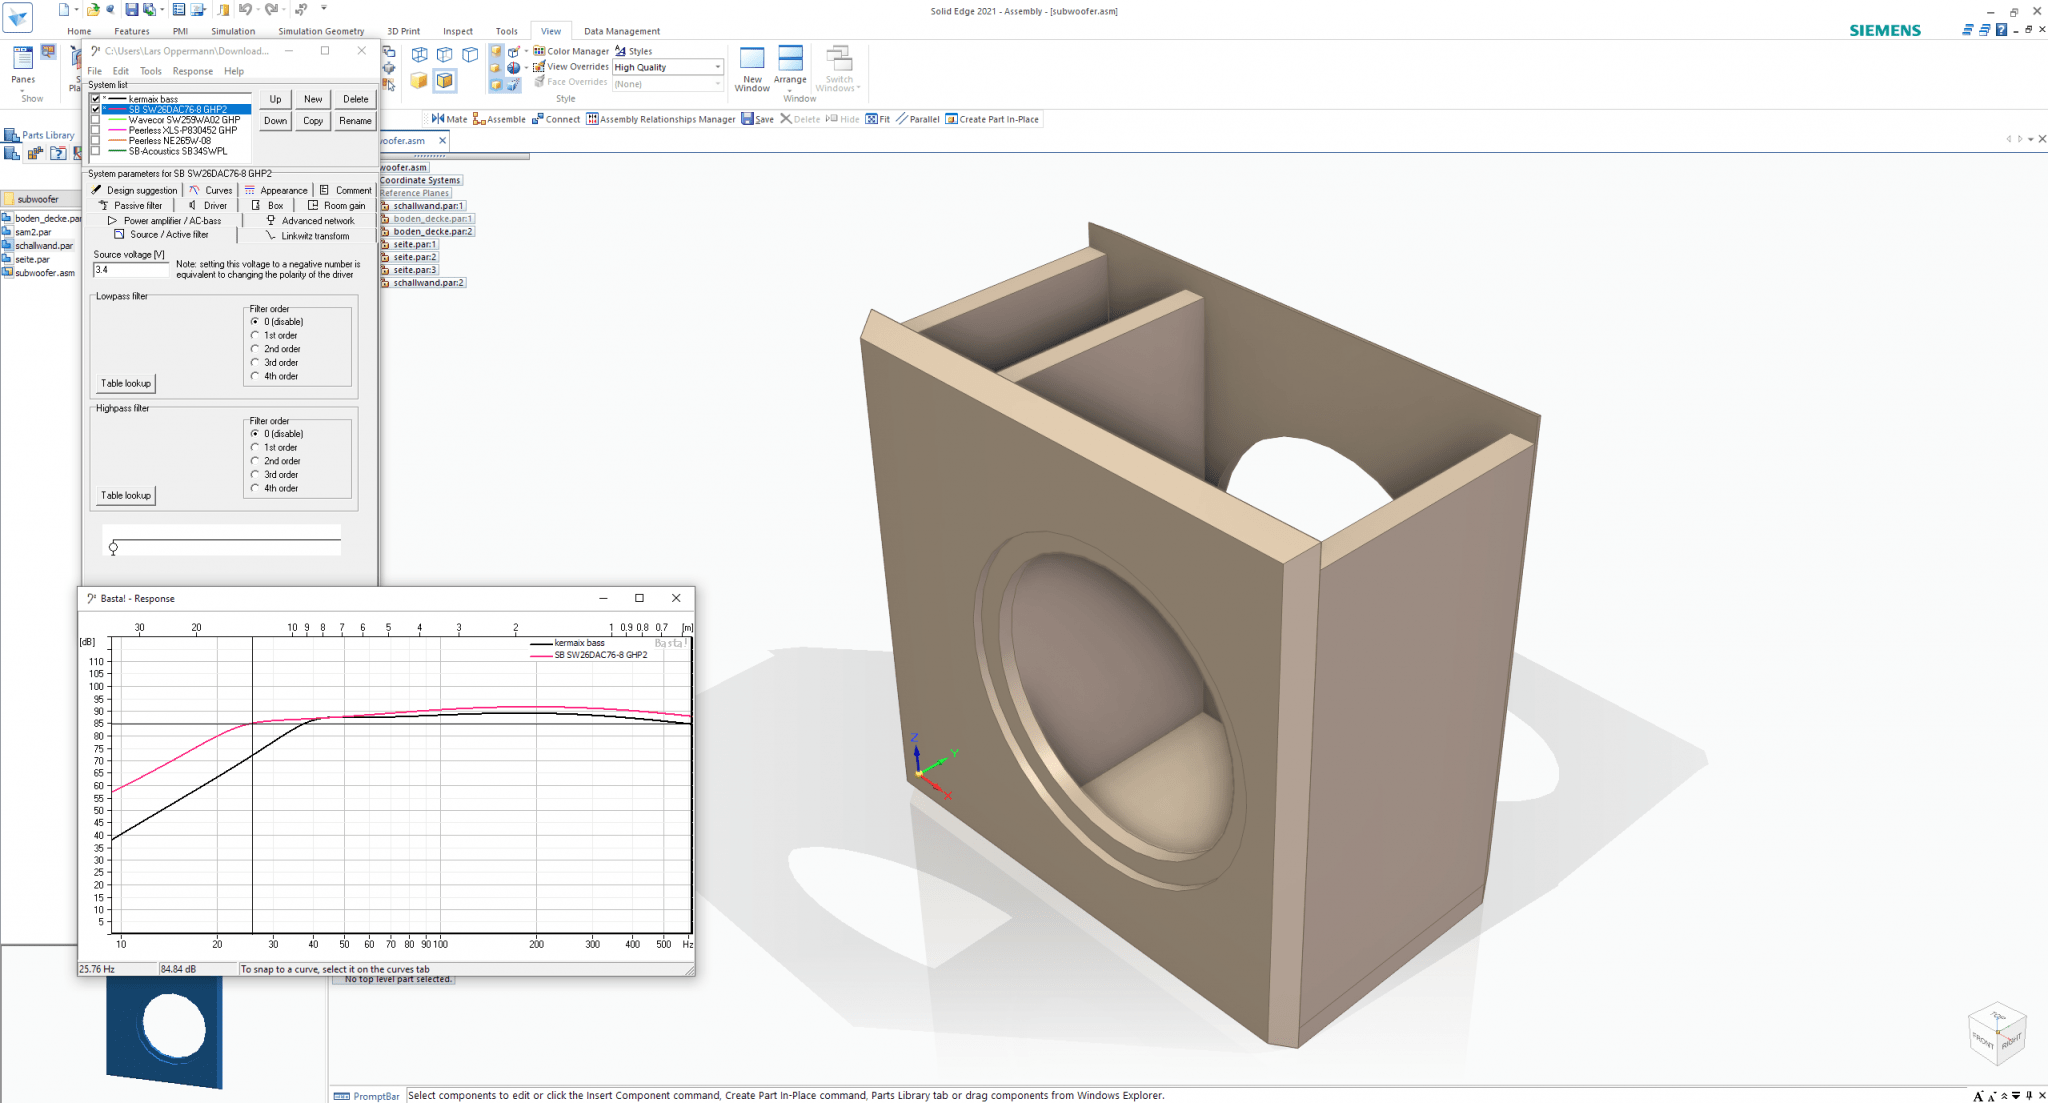Click lowpass filter Table lookup button
This screenshot has width=2048, height=1103.
coord(126,384)
